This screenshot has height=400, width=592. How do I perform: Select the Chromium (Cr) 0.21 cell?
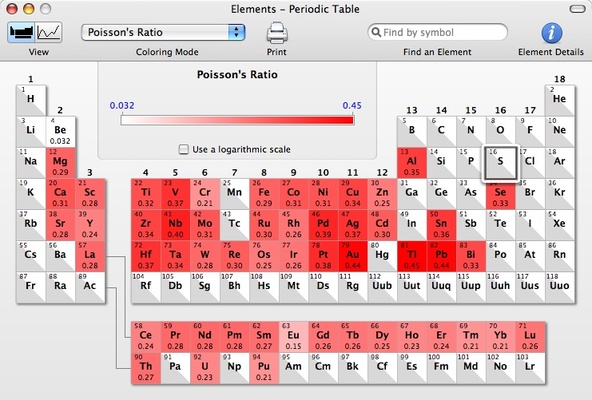click(x=205, y=194)
